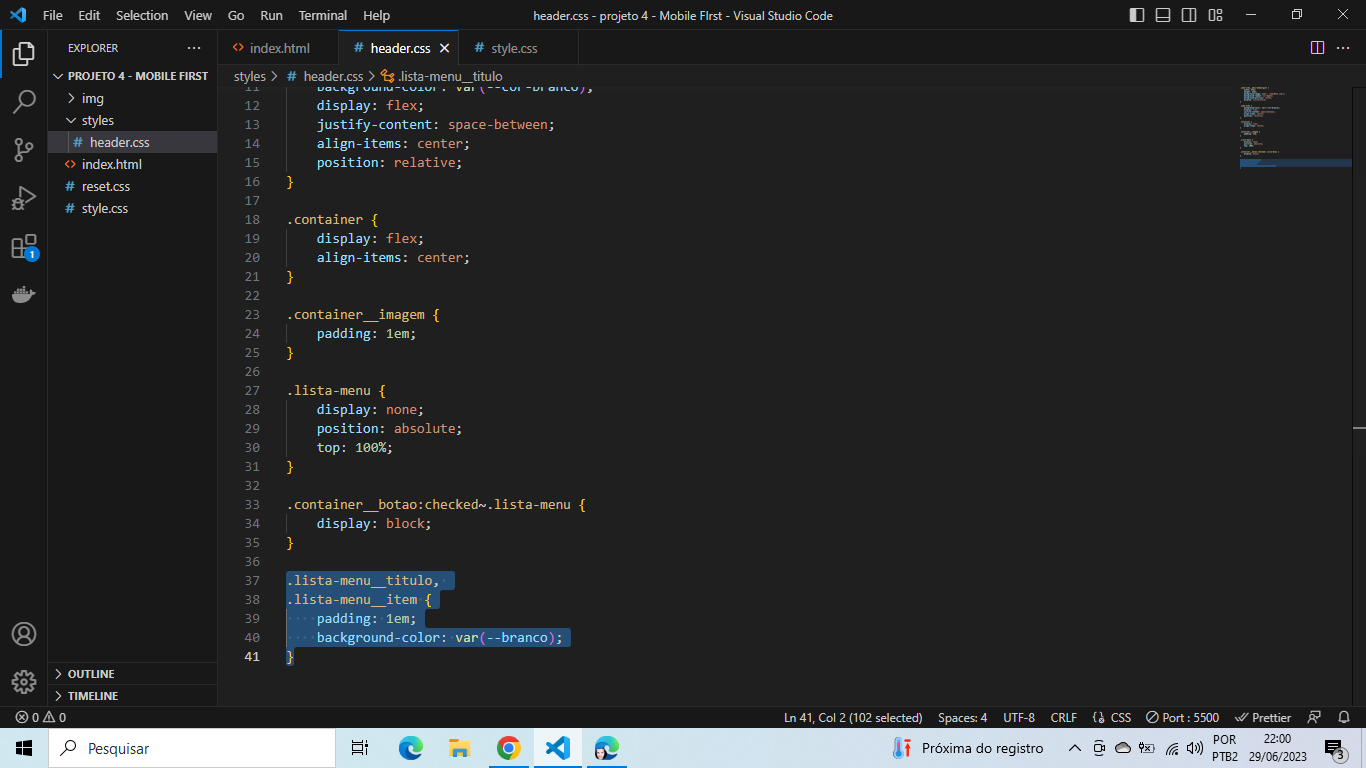1366x768 pixels.
Task: Open Task View on the taskbar
Action: coord(360,748)
